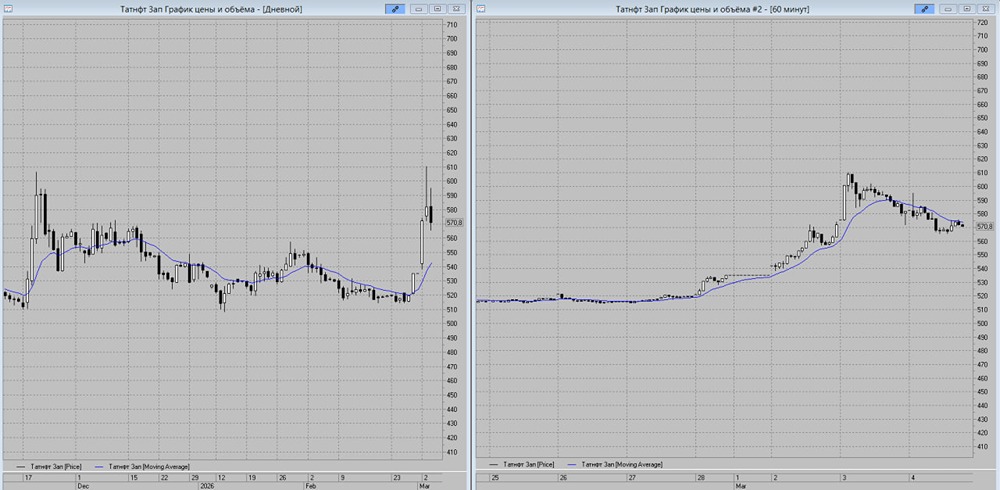Click the chart window icon of the 60-minute chart
Screen dimensions: 1000x490
click(x=481, y=9)
